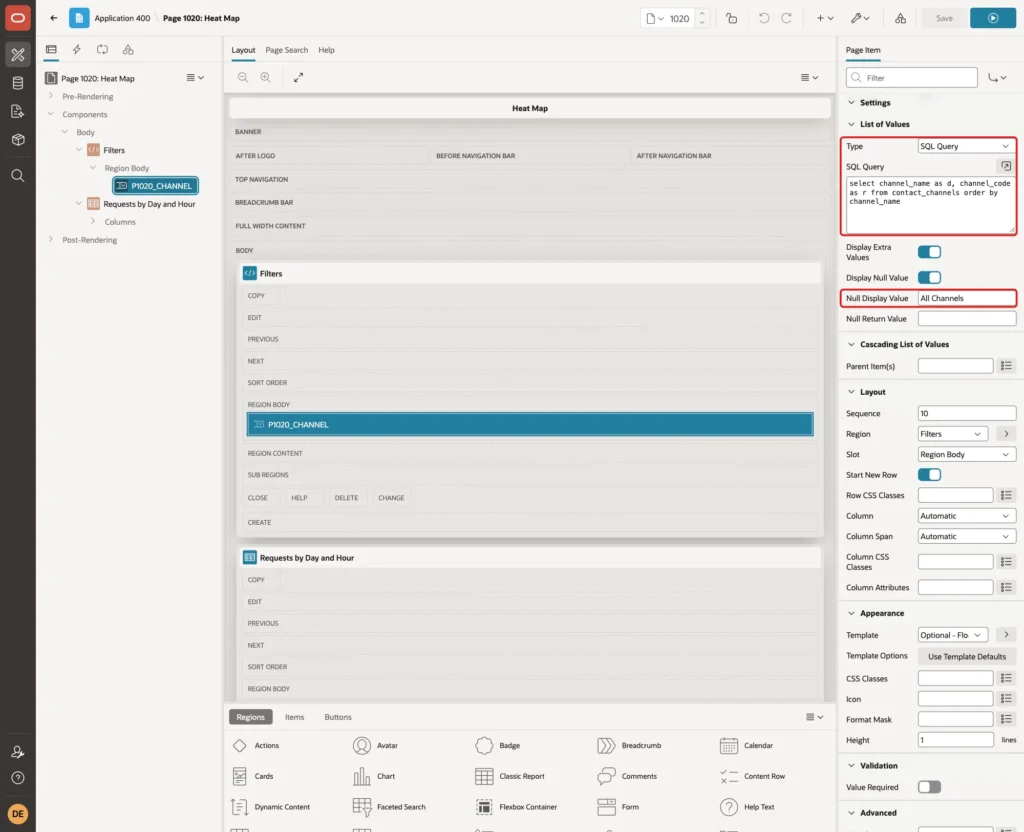Focus the property Filter search box
1024x832 pixels.
click(x=912, y=78)
